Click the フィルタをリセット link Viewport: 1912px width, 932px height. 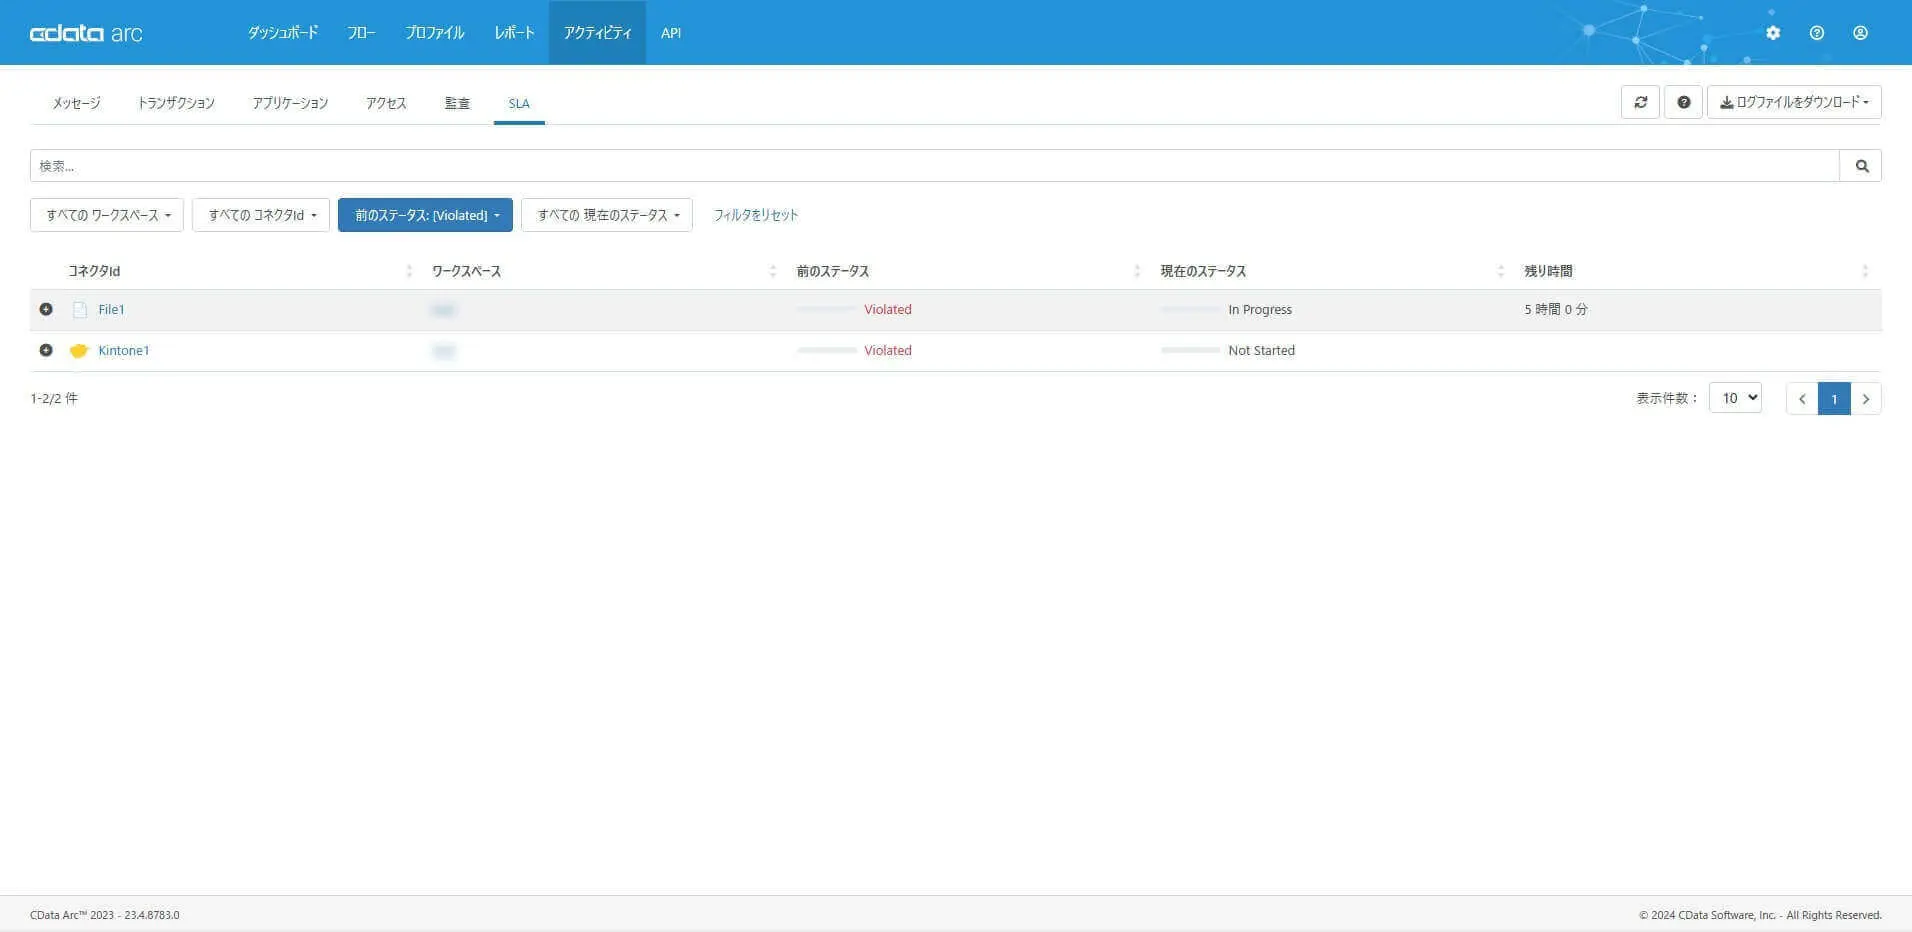(x=756, y=215)
